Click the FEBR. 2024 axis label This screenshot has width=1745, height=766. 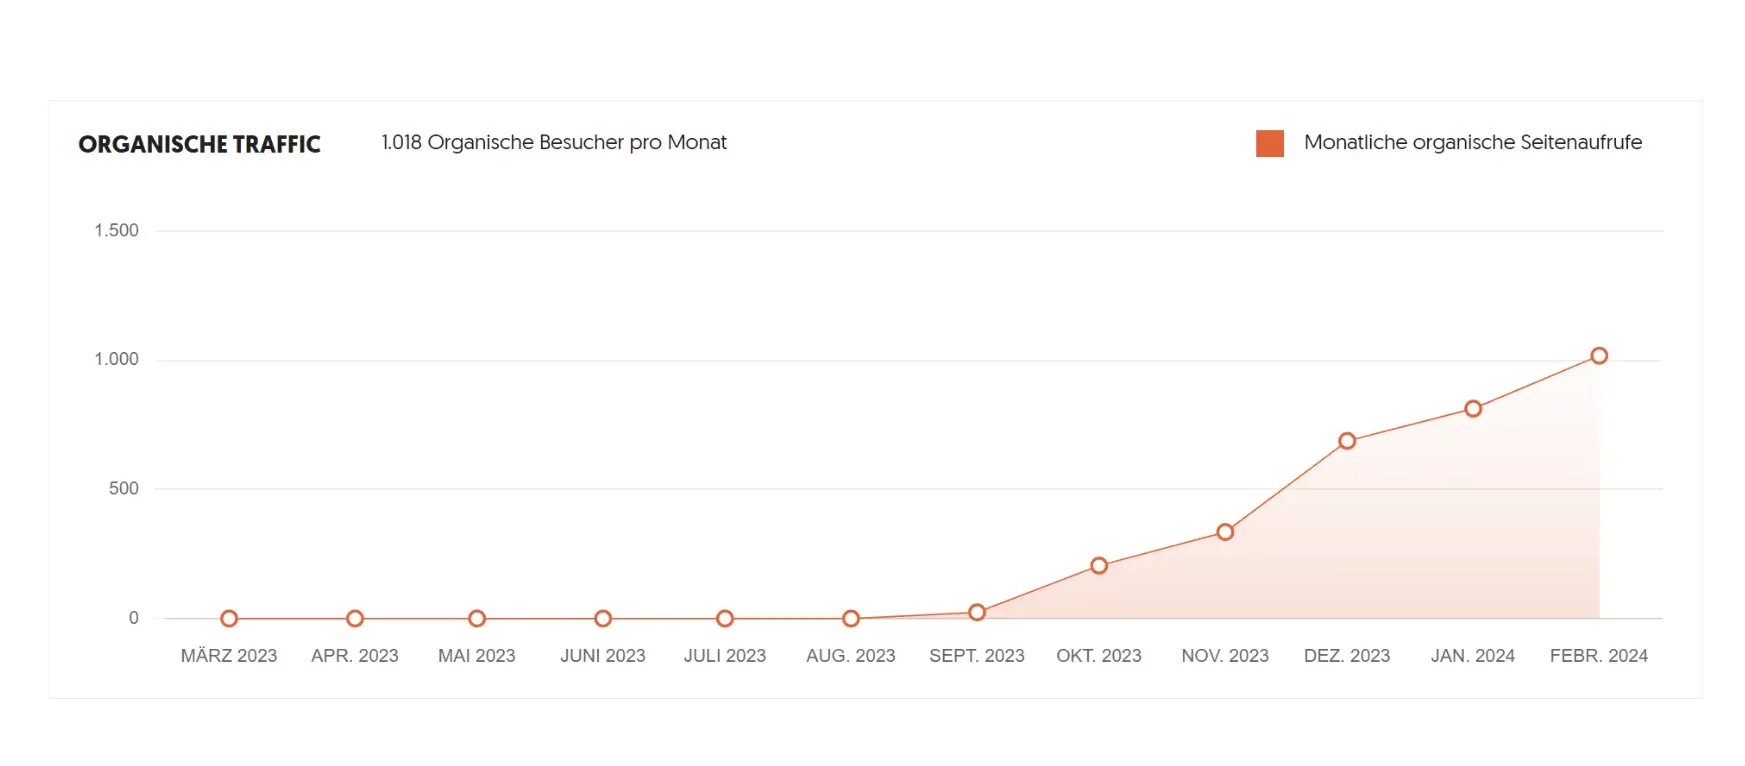tap(1598, 656)
